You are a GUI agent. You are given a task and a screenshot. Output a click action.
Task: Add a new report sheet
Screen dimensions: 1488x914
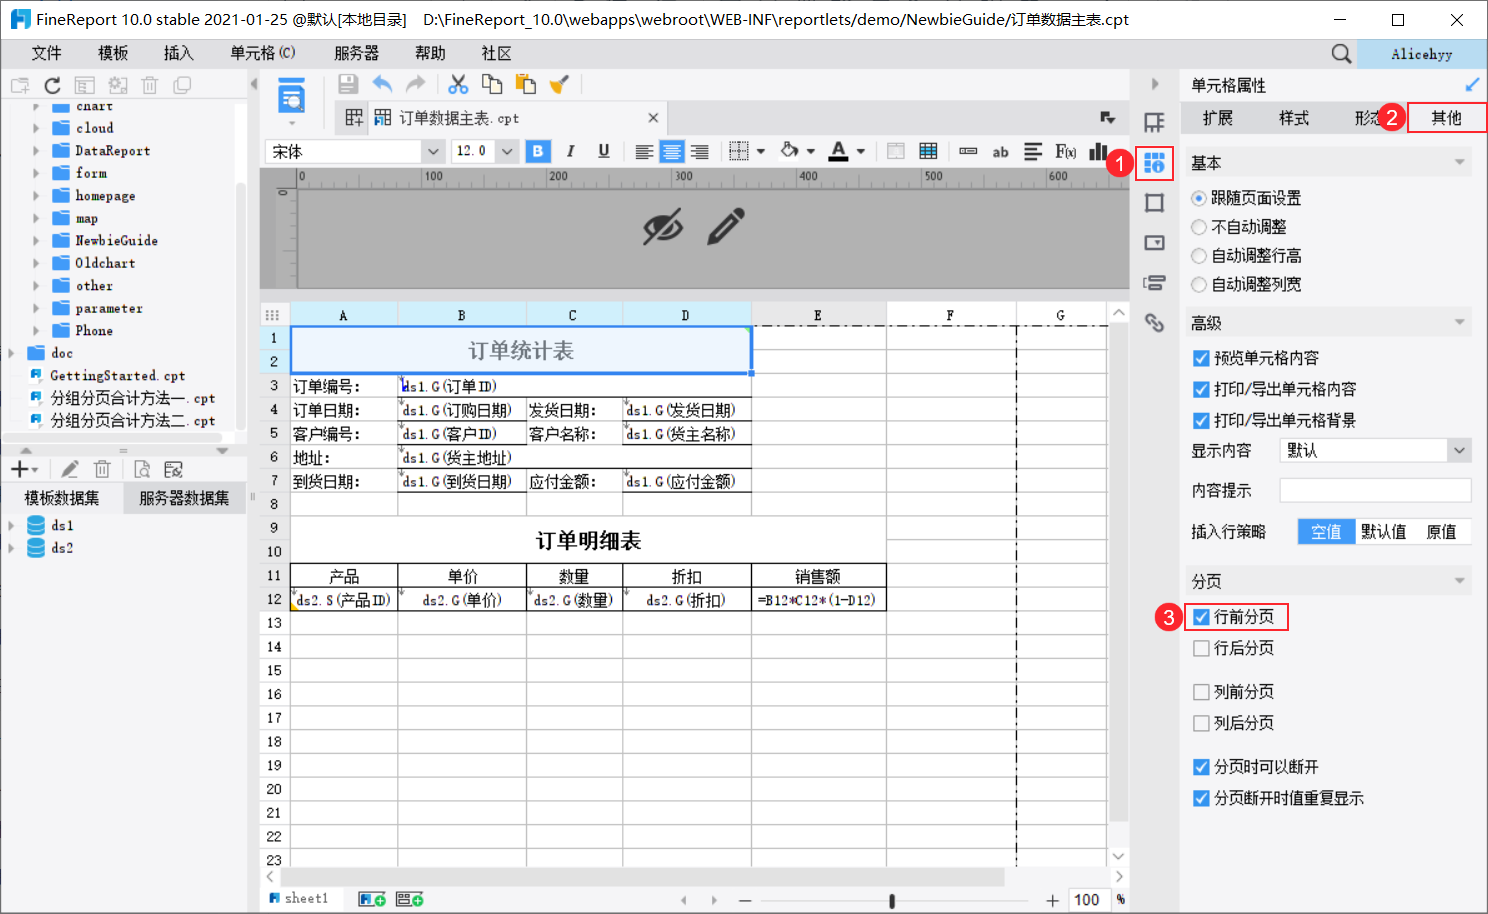[x=372, y=899]
